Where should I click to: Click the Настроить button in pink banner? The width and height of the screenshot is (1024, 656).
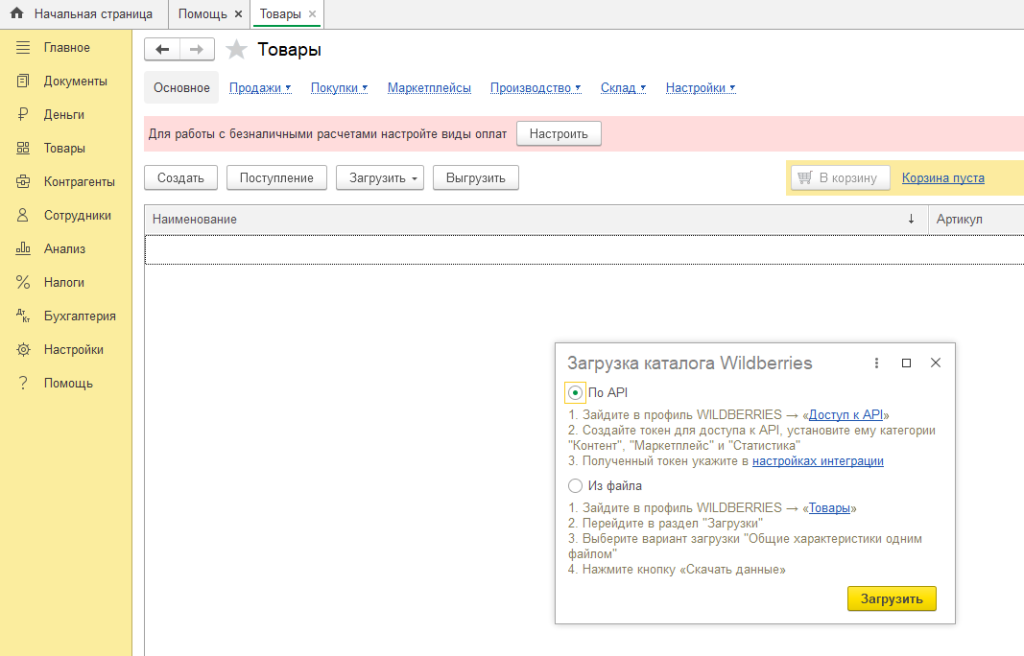558,134
